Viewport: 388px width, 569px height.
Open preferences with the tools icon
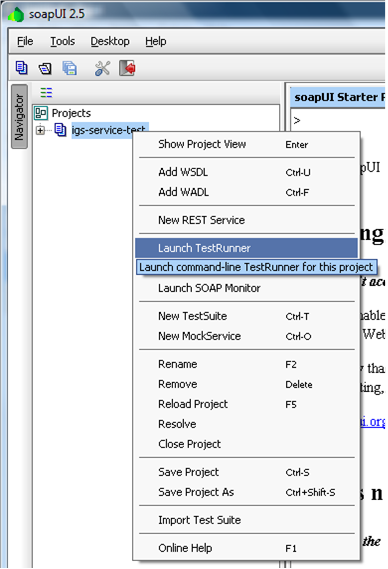pos(102,68)
